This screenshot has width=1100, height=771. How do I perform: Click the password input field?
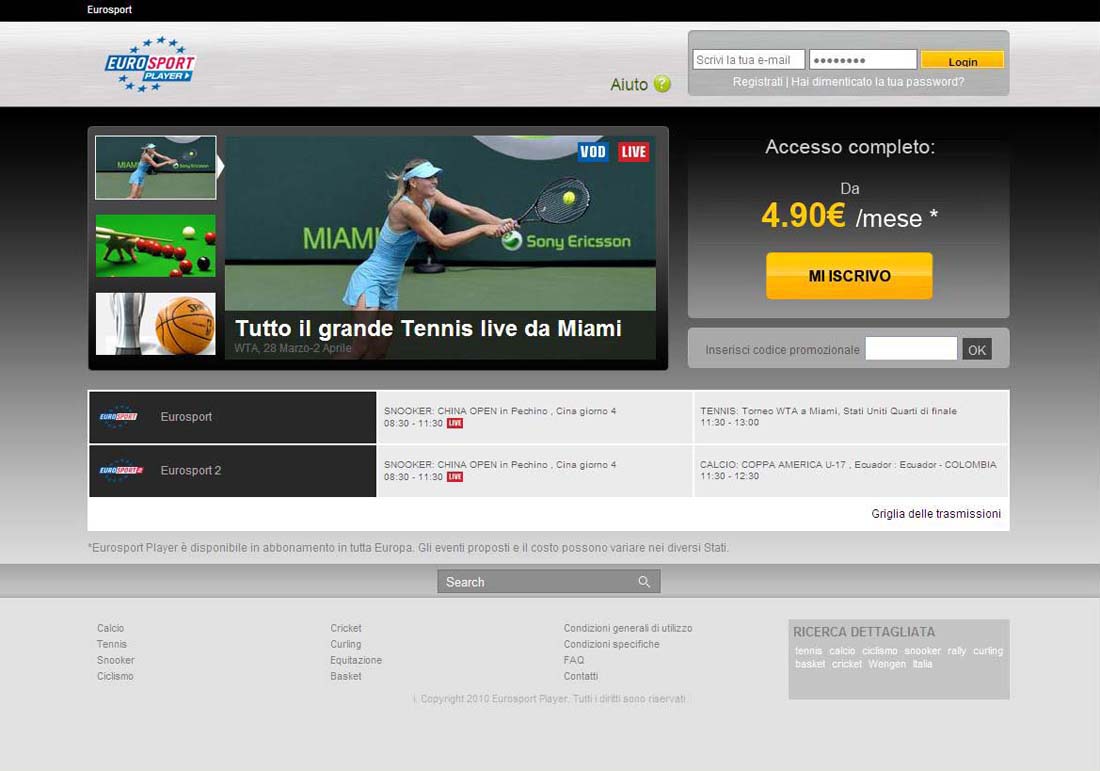(863, 60)
